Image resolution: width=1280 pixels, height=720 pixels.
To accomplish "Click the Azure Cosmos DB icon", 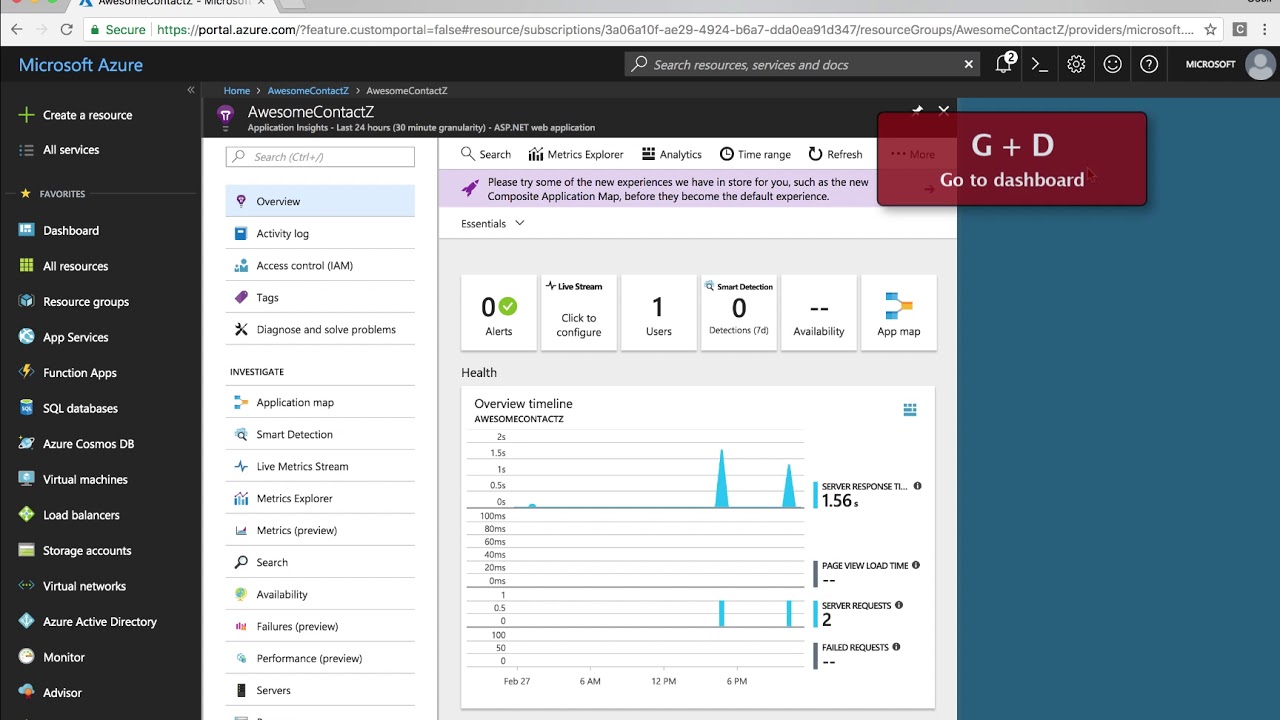I will coord(26,443).
